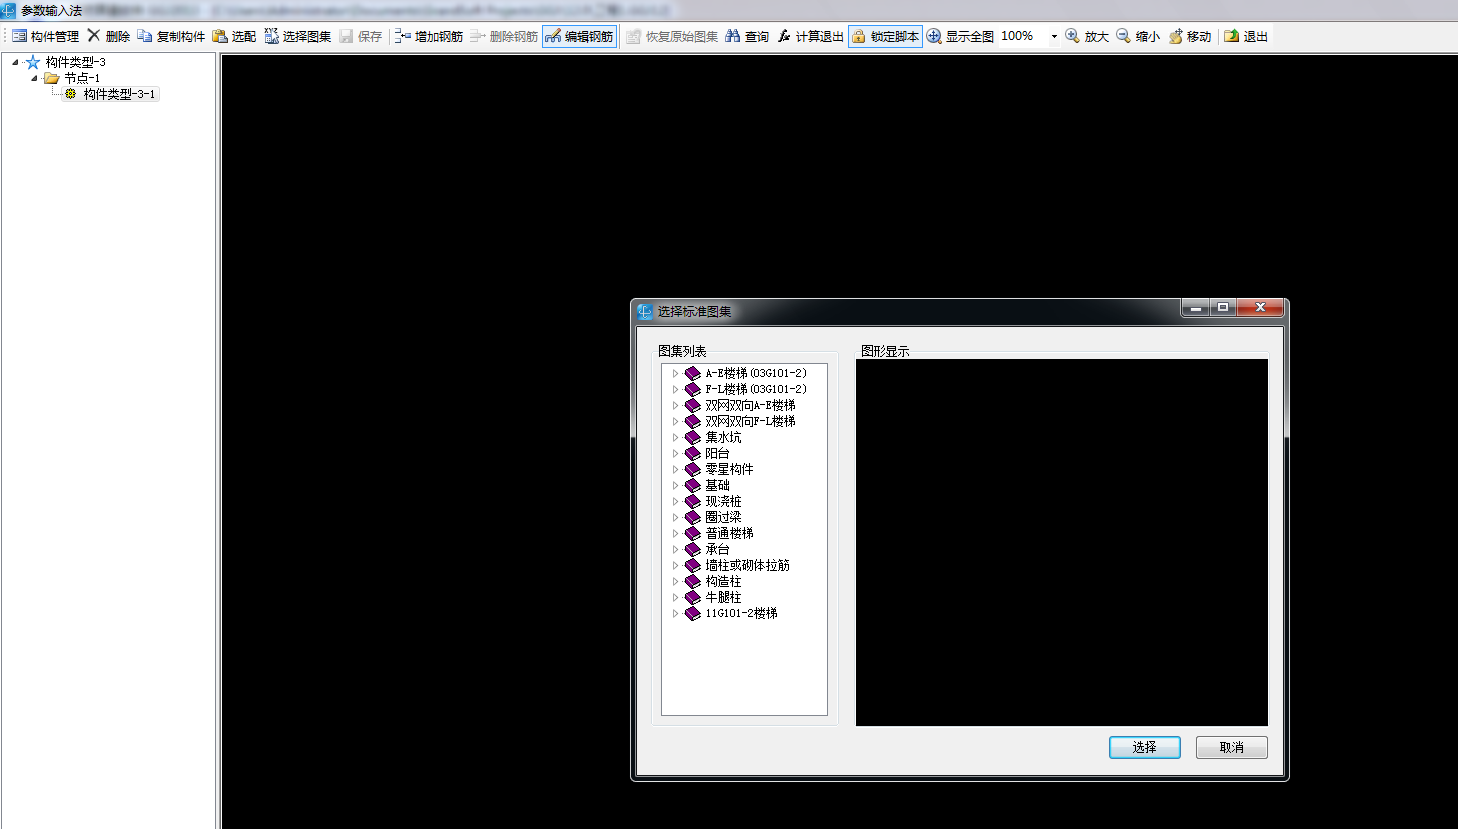This screenshot has width=1458, height=829.
Task: Click the 计算退出 toolbar button
Action: pyautogui.click(x=810, y=36)
